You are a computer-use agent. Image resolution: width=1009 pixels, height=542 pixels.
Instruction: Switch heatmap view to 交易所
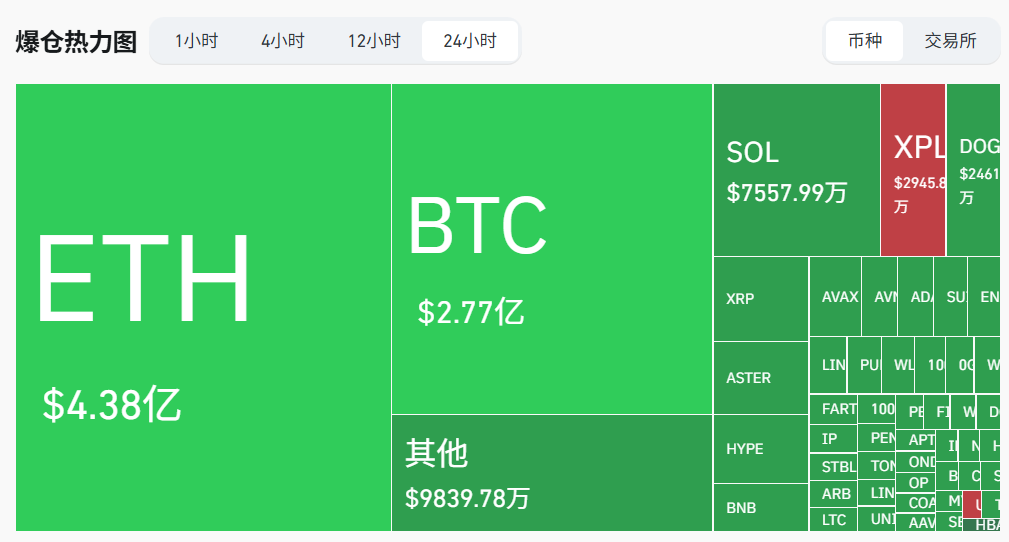point(950,41)
